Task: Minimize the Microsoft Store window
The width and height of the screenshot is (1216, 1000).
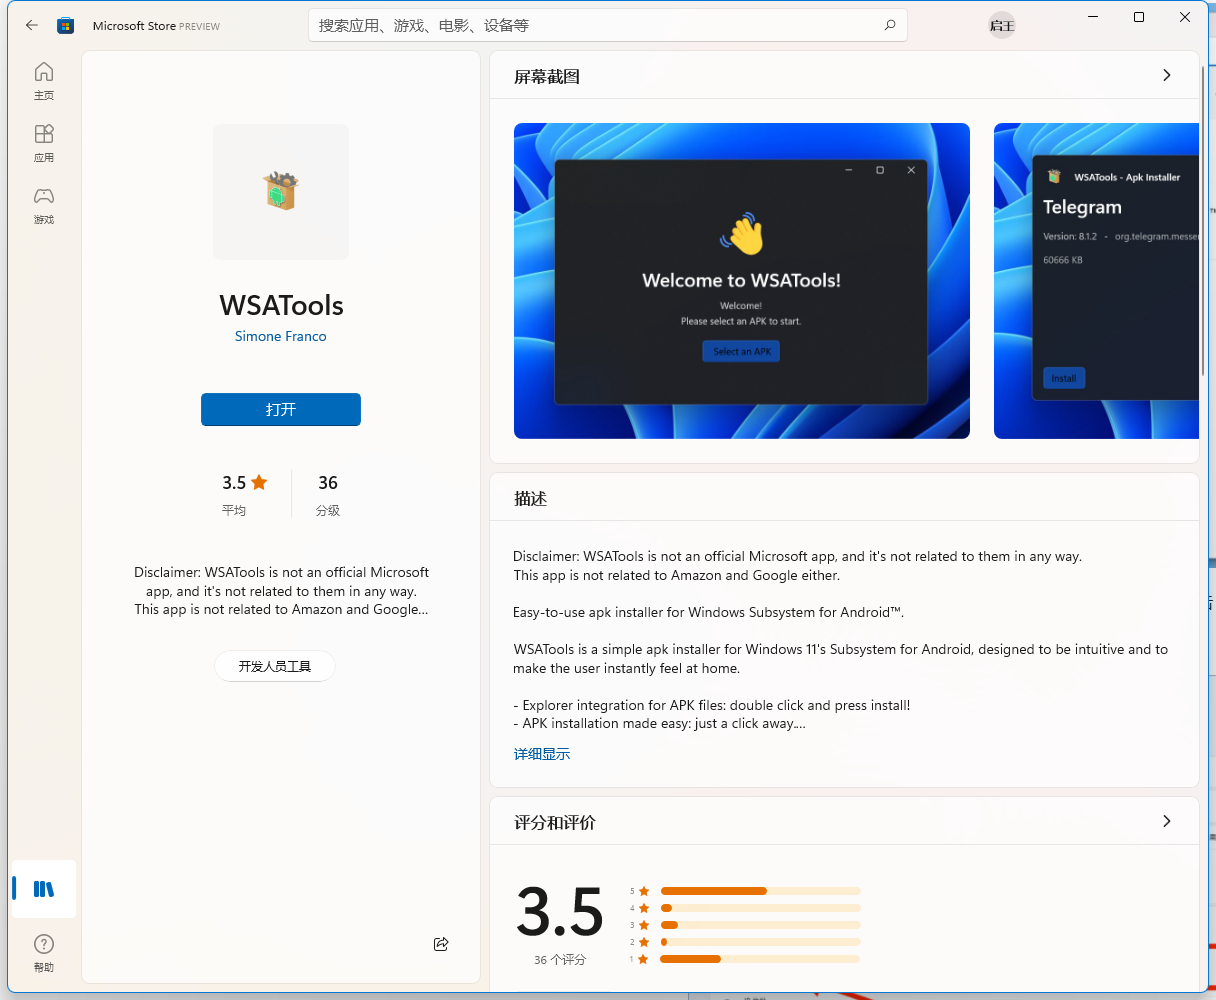Action: (1093, 17)
